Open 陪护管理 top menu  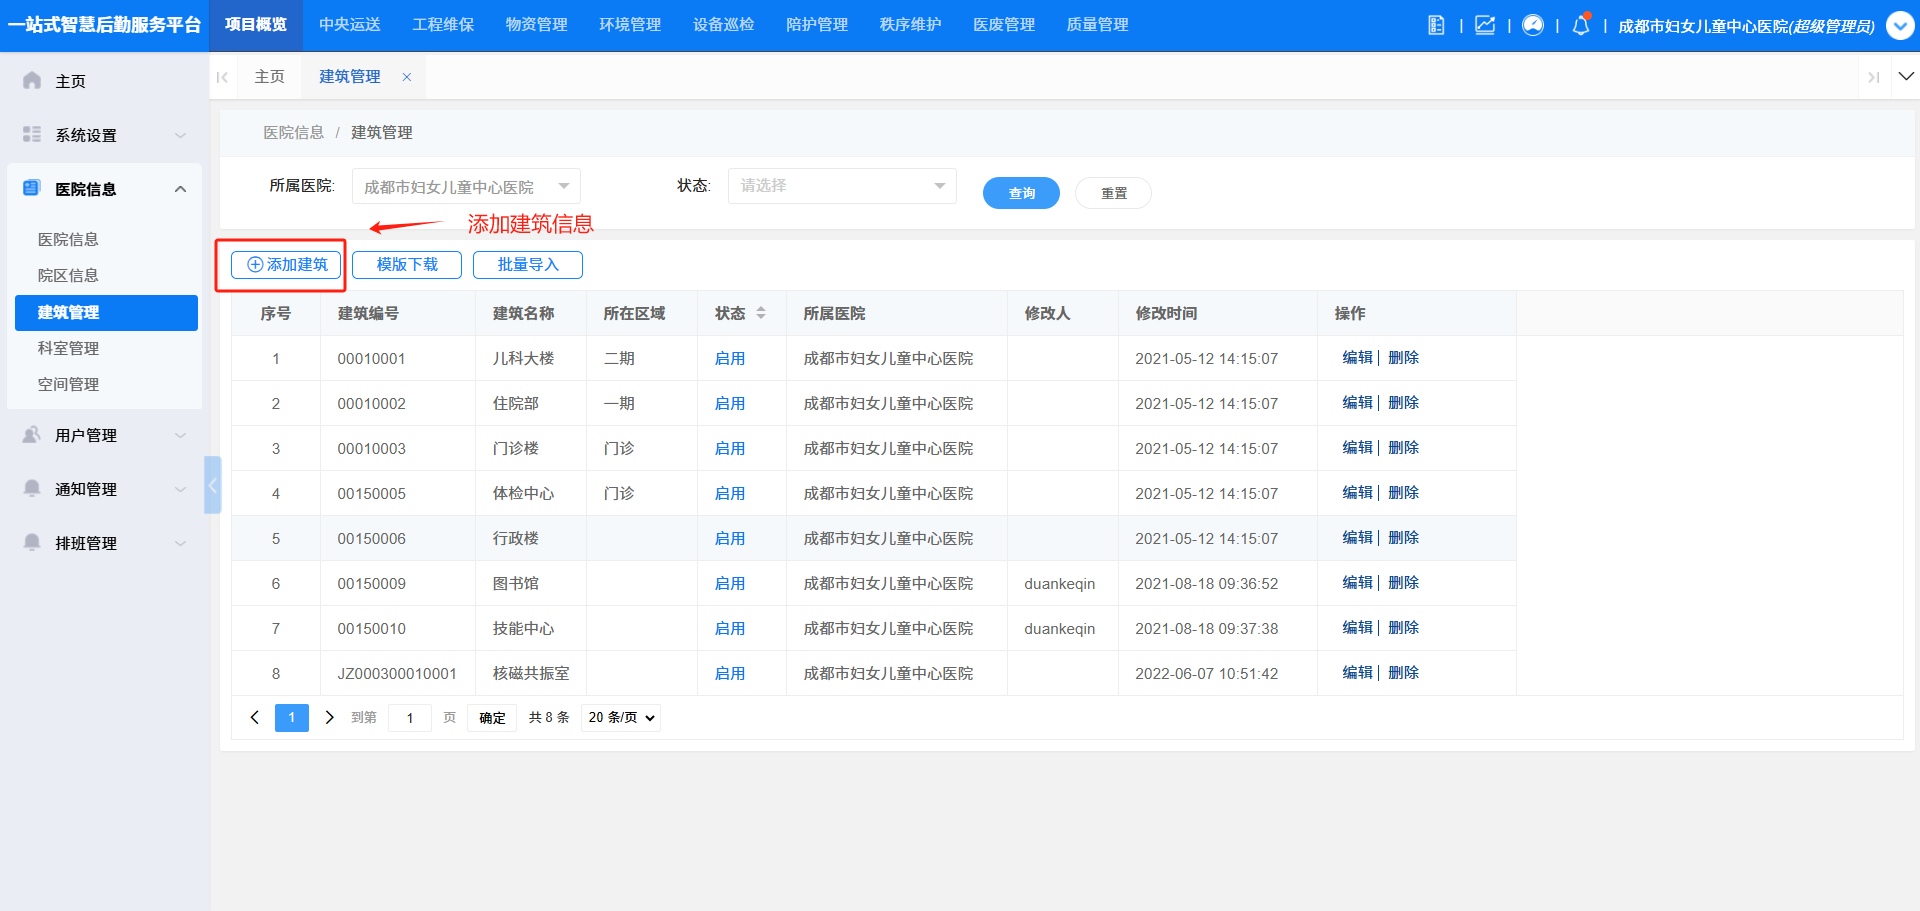[x=817, y=25]
